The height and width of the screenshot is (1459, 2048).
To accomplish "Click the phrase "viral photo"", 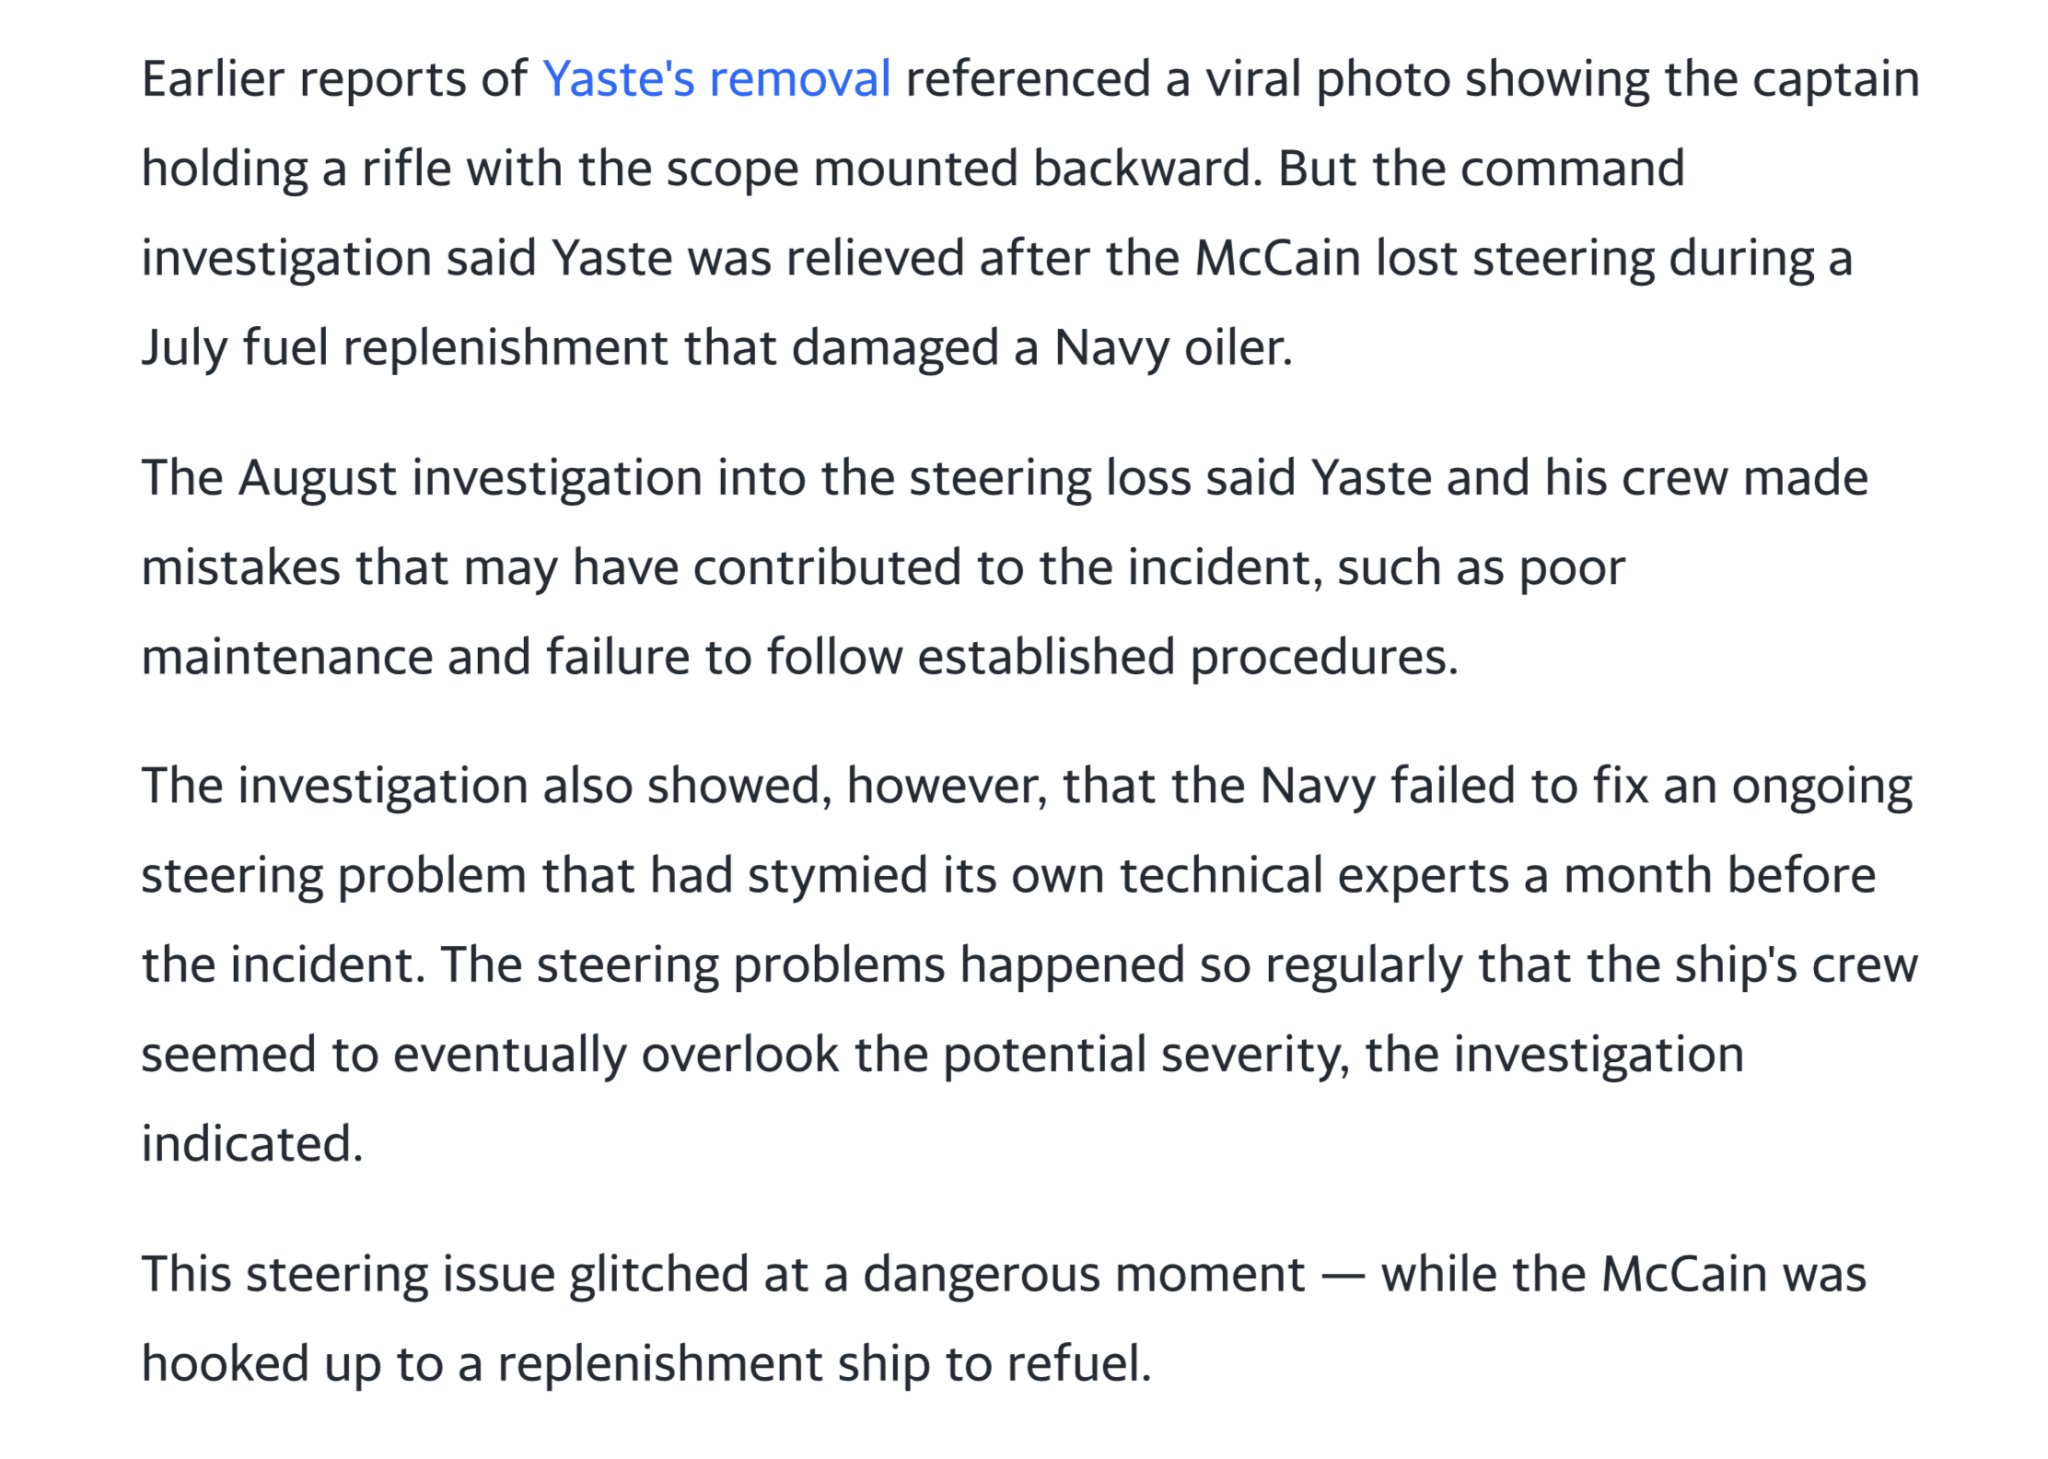I will [1326, 79].
